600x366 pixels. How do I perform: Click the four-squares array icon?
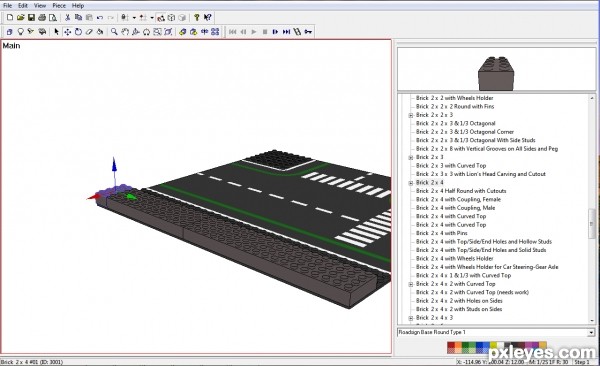point(215,32)
